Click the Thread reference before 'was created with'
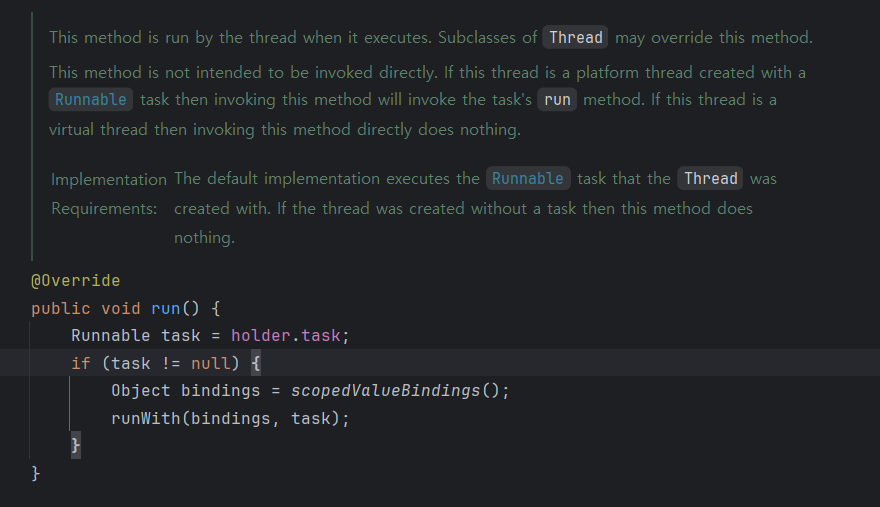 click(x=711, y=179)
